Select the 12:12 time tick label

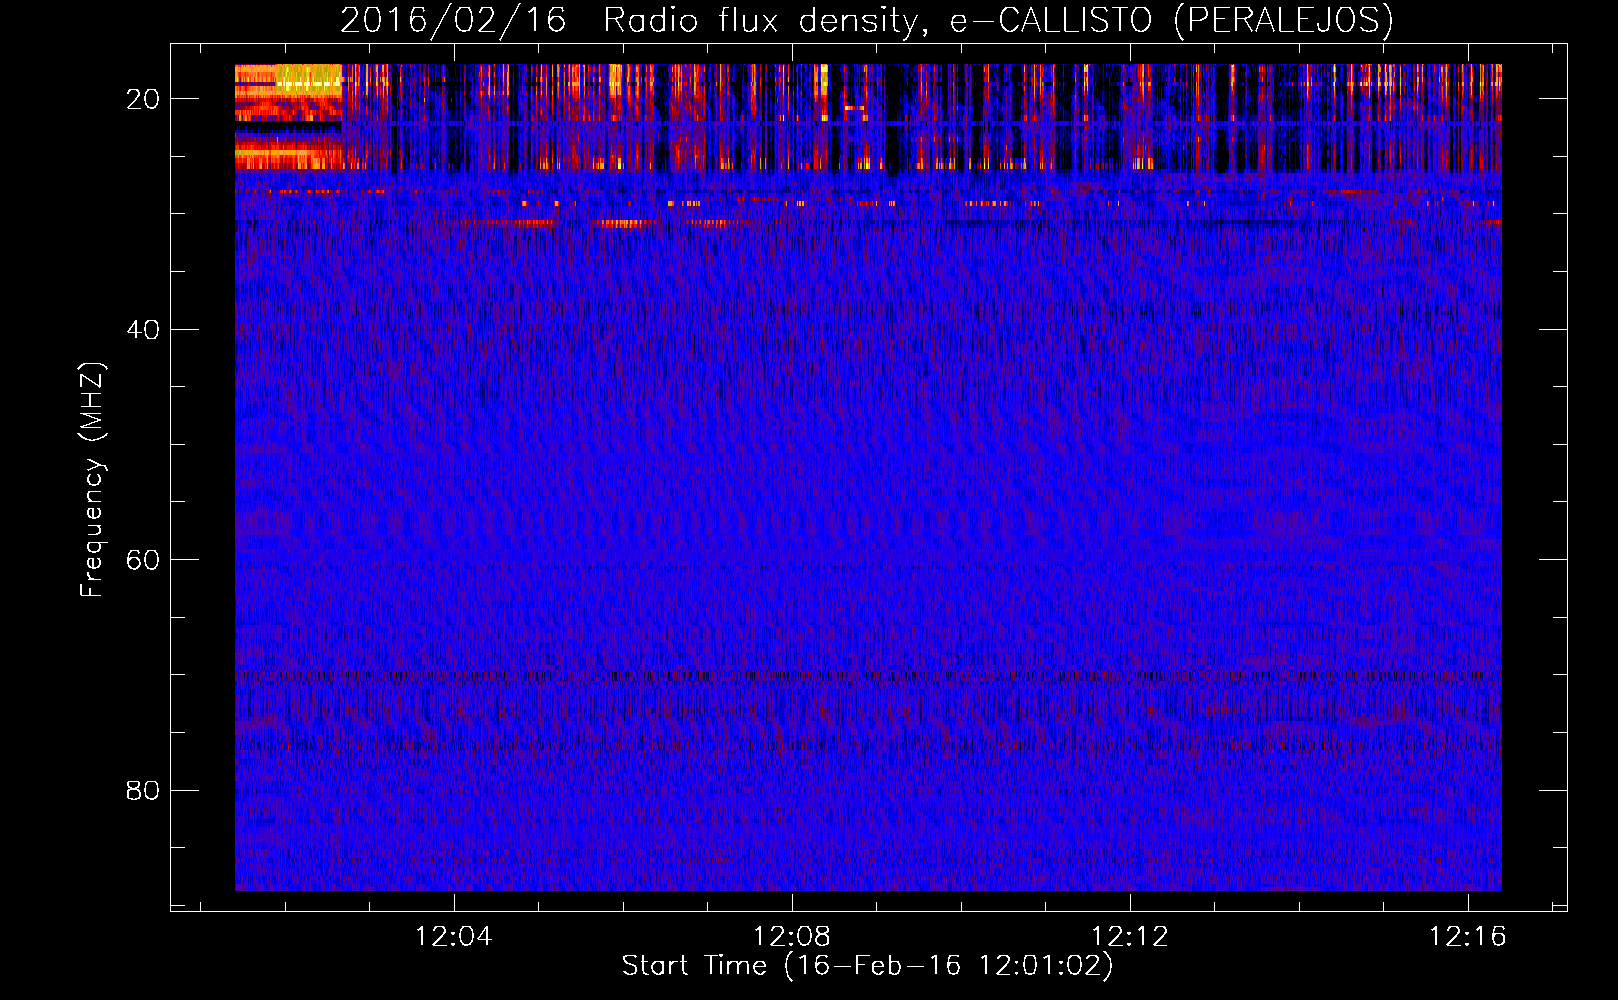pos(1130,937)
